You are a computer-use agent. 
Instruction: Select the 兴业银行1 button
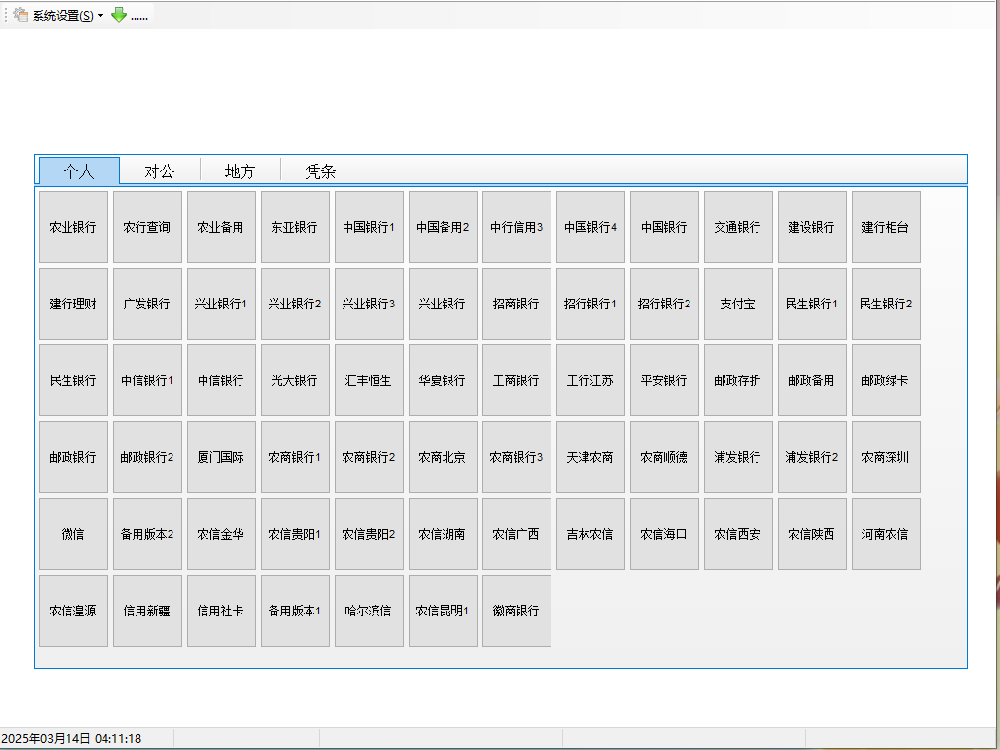221,304
